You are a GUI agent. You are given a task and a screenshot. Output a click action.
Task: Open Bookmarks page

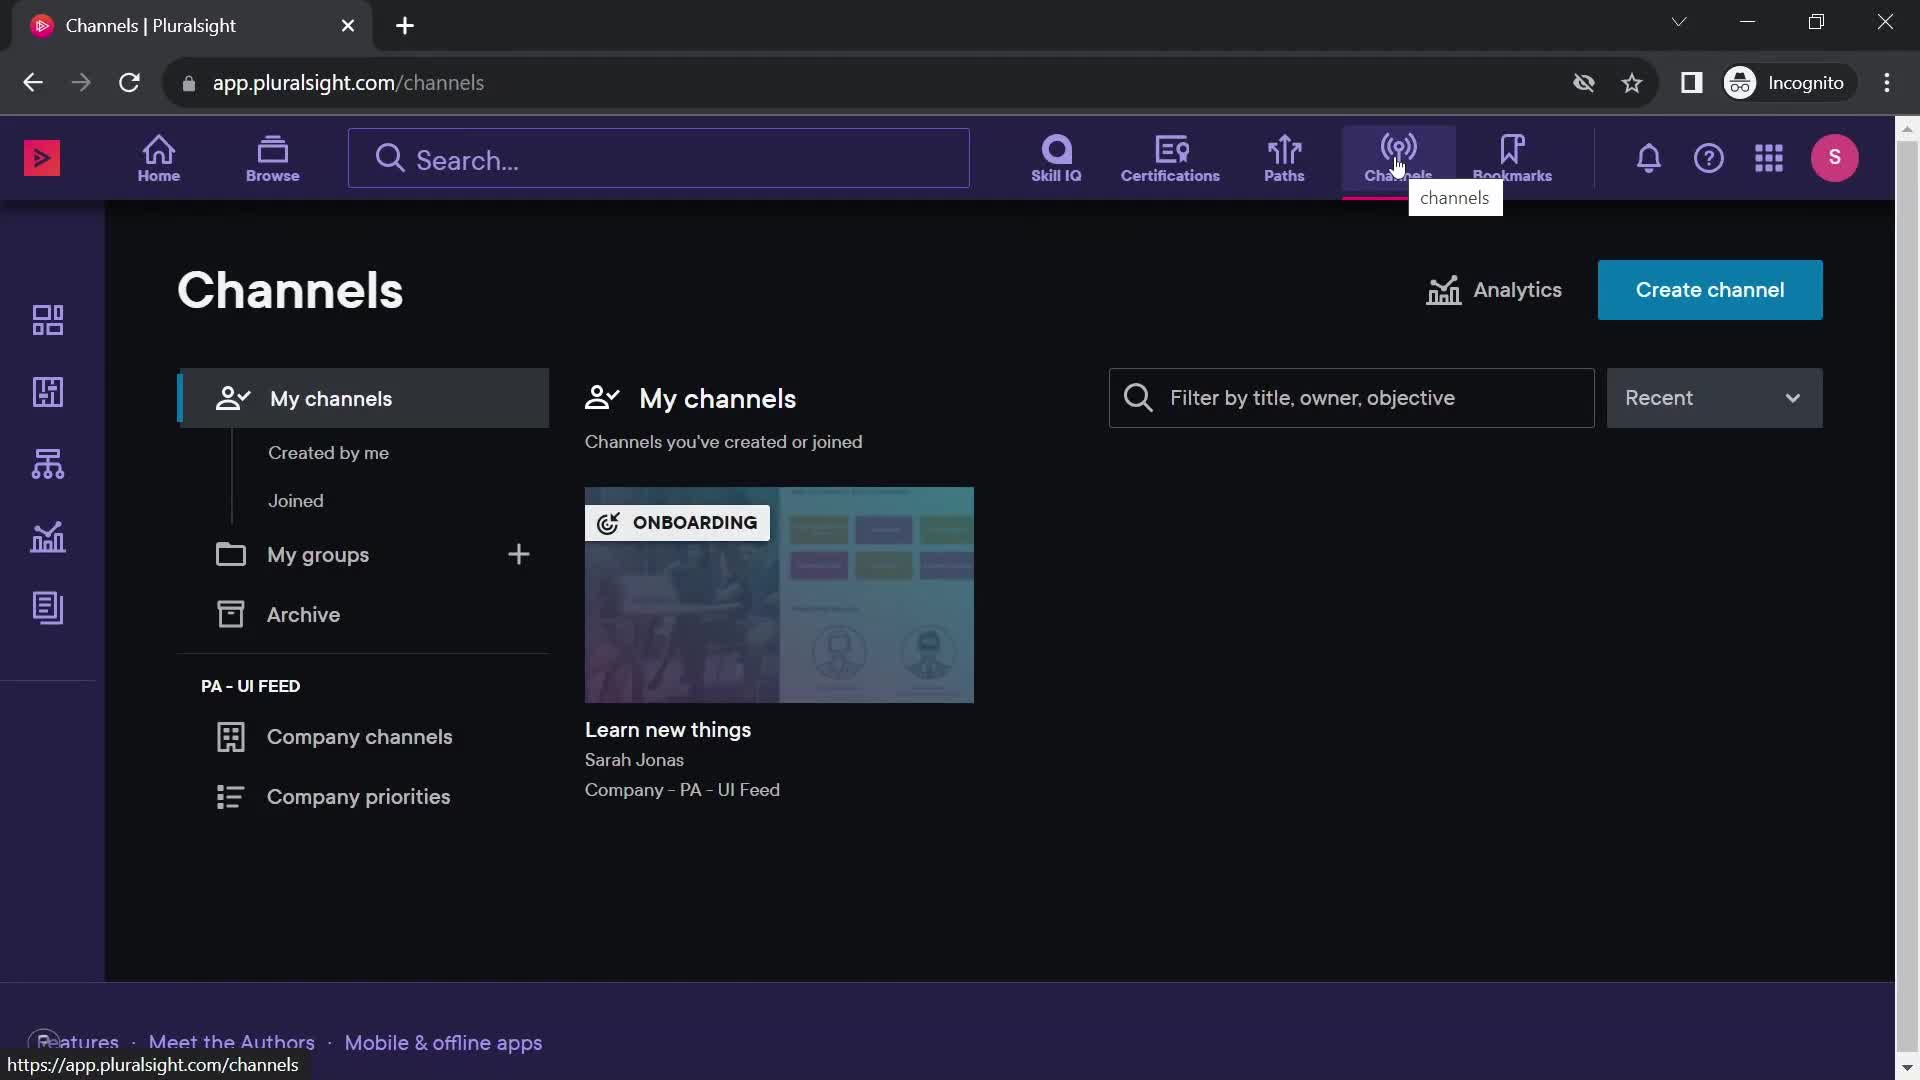pos(1512,158)
